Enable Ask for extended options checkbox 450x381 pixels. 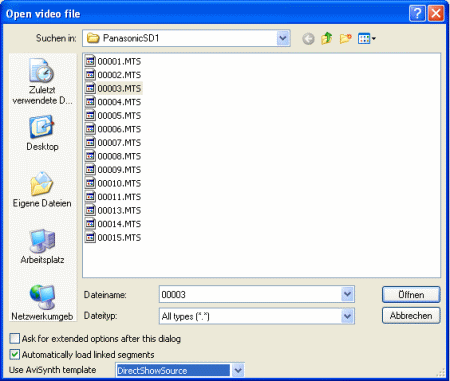point(15,339)
